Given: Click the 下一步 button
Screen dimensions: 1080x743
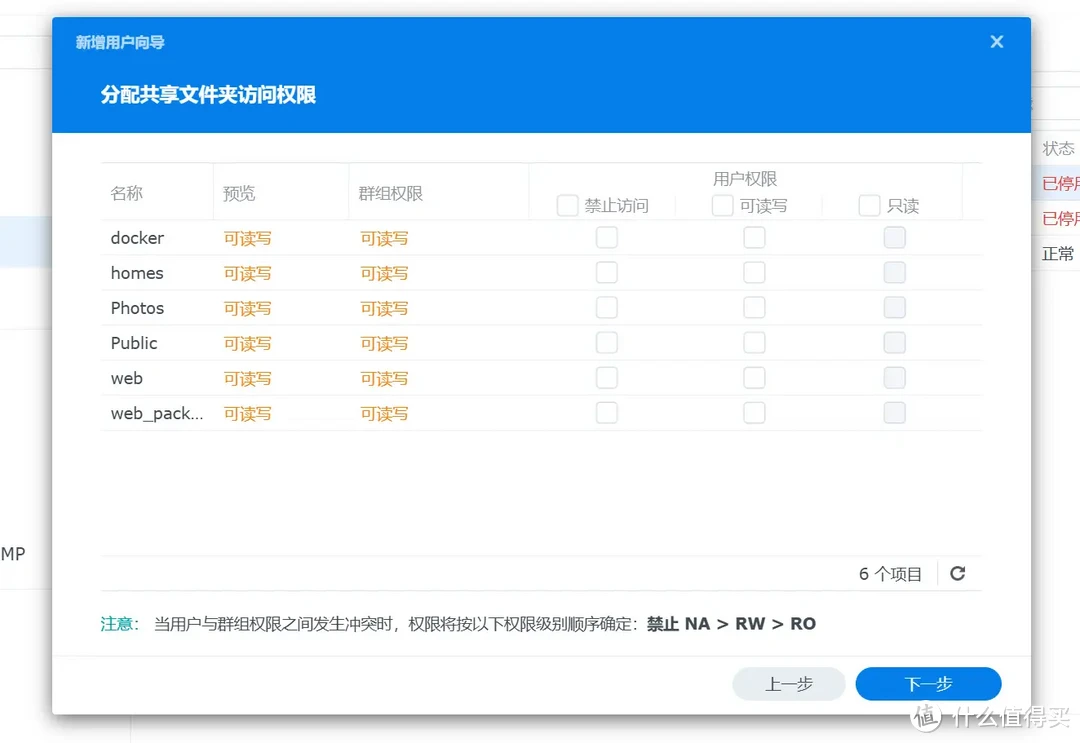Looking at the screenshot, I should click(928, 684).
